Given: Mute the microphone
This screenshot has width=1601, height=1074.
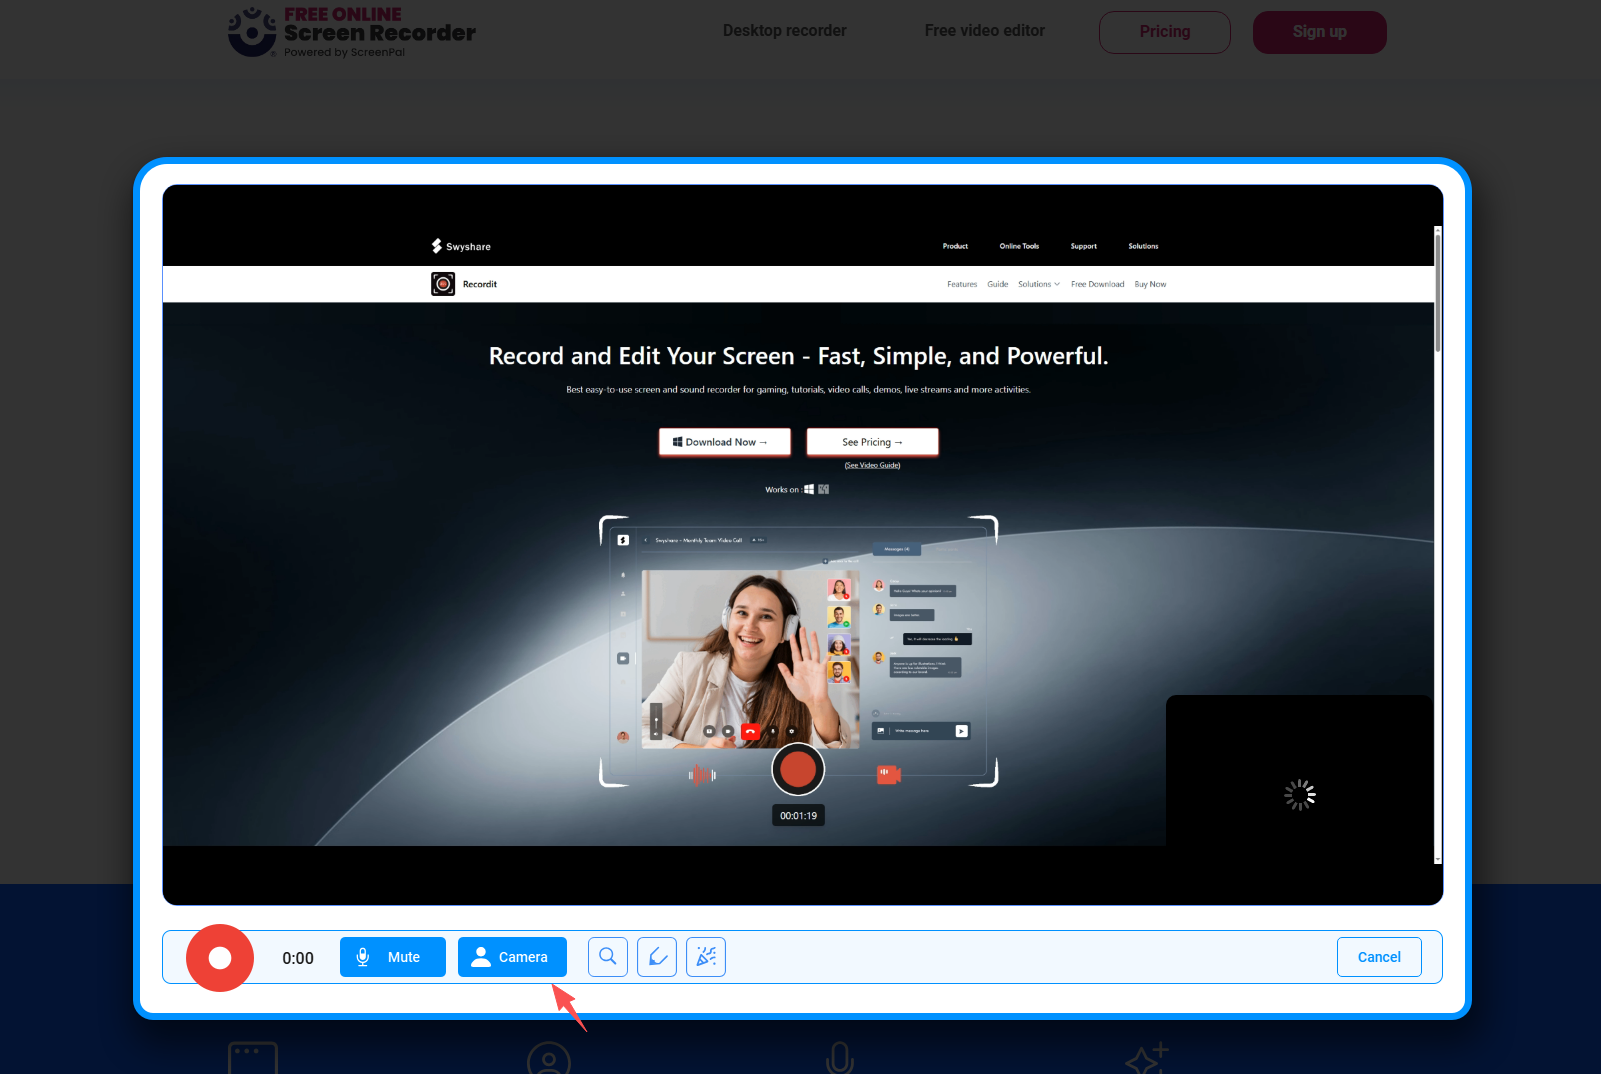Looking at the screenshot, I should click(392, 957).
